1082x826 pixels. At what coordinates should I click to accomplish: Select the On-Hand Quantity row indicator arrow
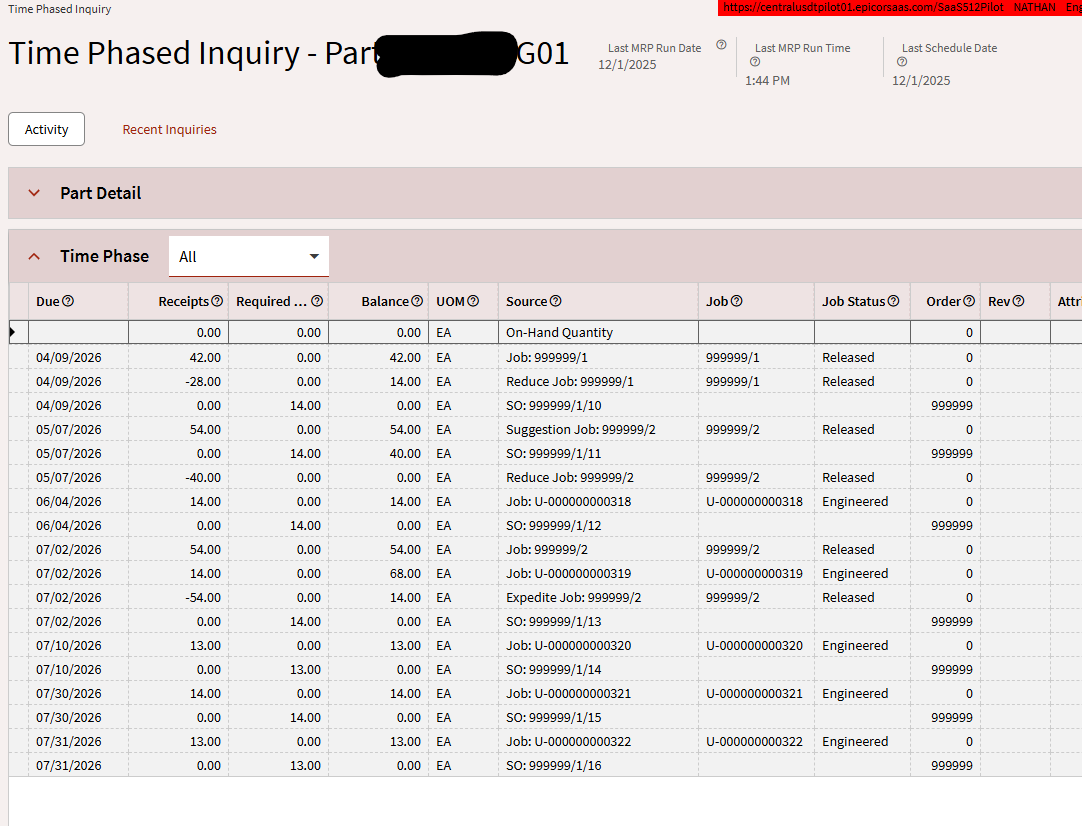click(12, 332)
